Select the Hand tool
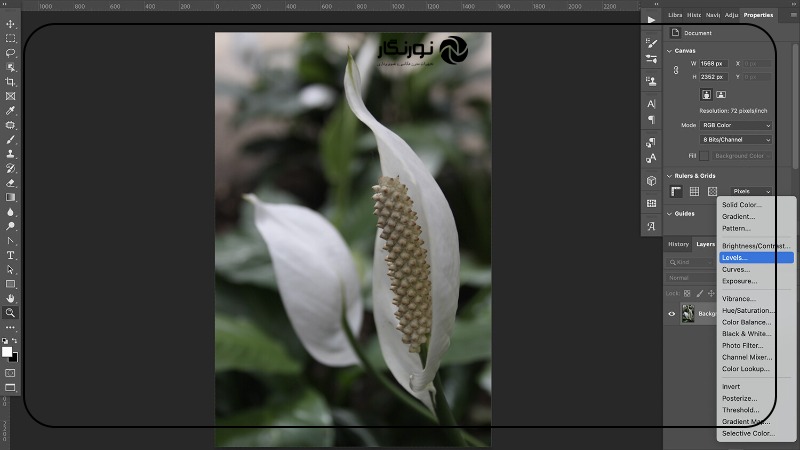The image size is (800, 450). (x=11, y=298)
